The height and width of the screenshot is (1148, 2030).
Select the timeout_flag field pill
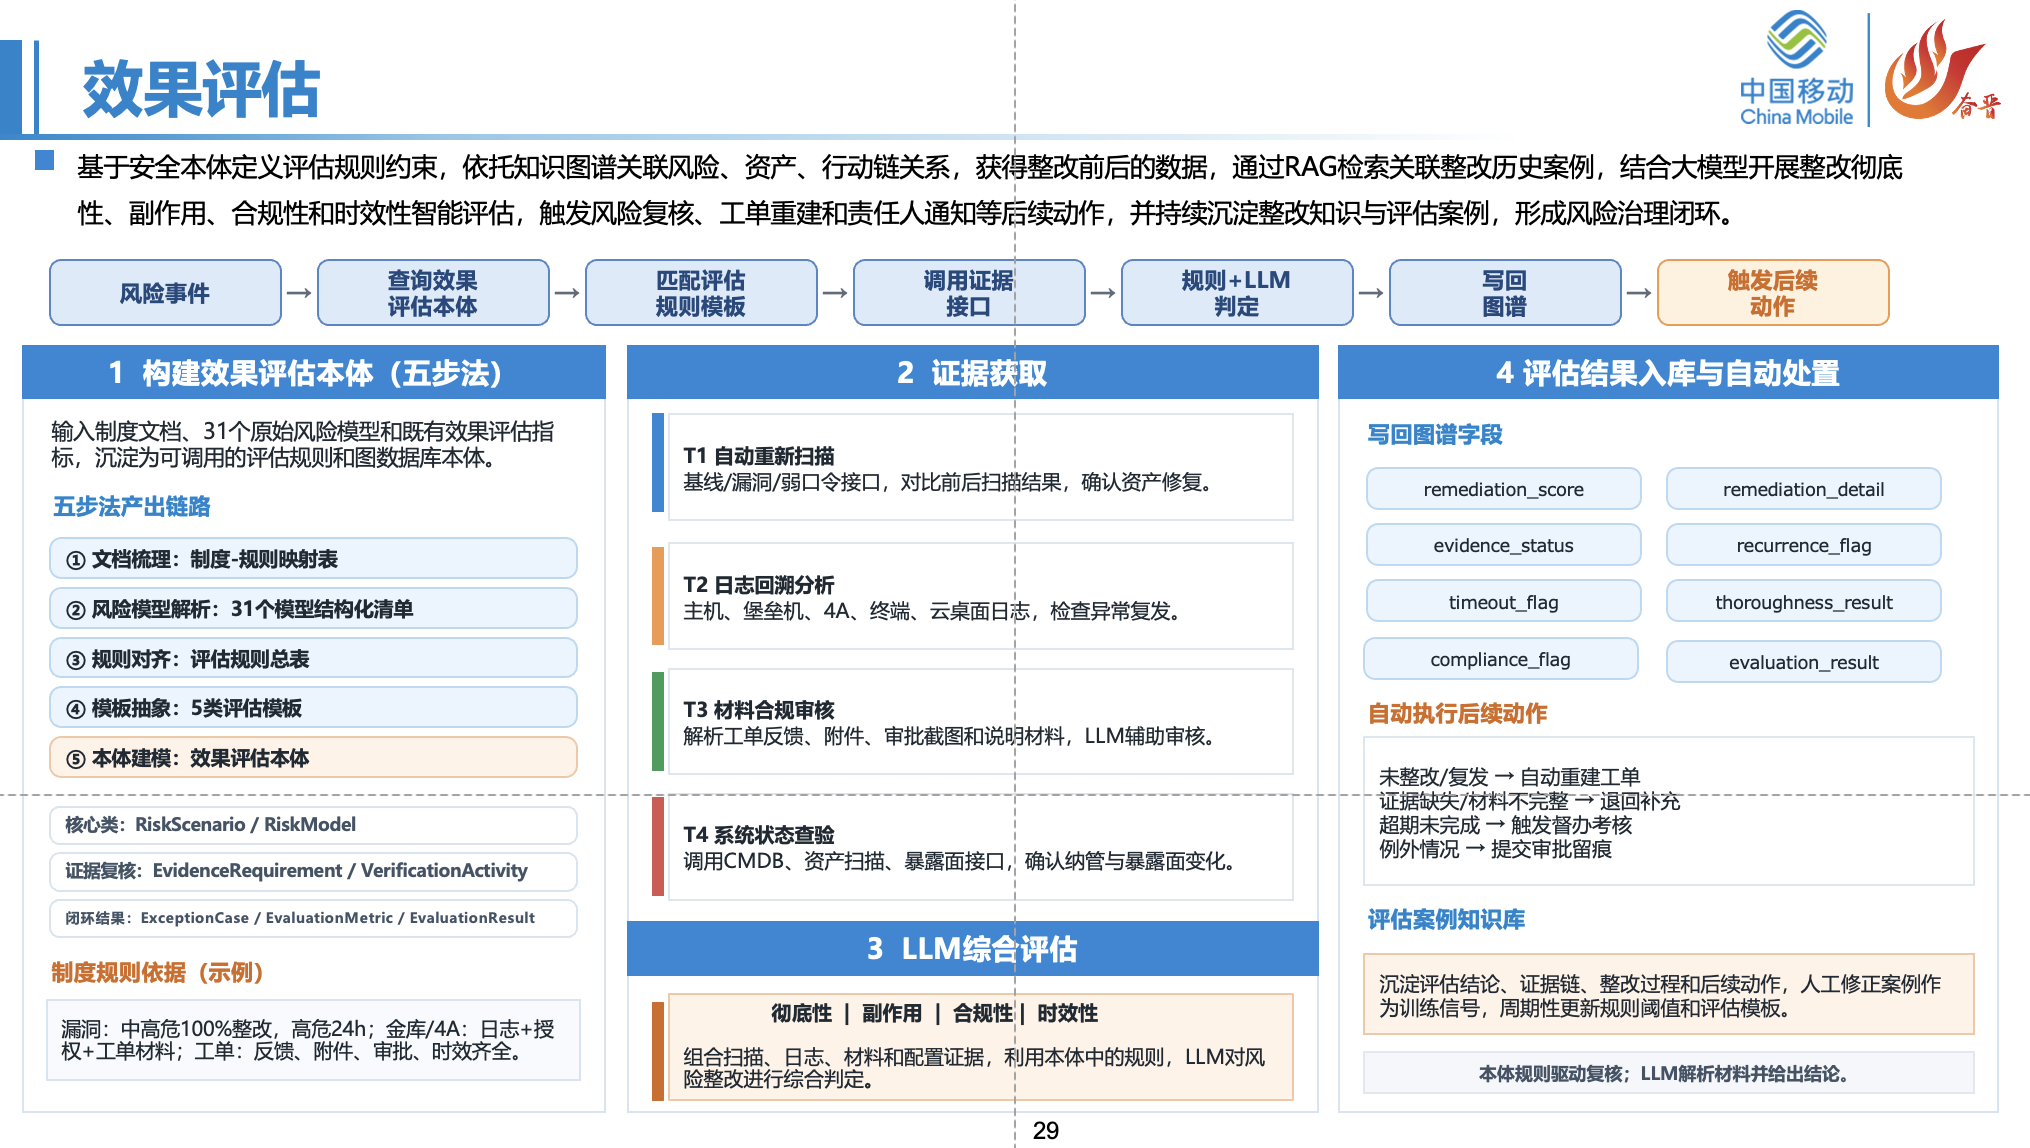1504,602
